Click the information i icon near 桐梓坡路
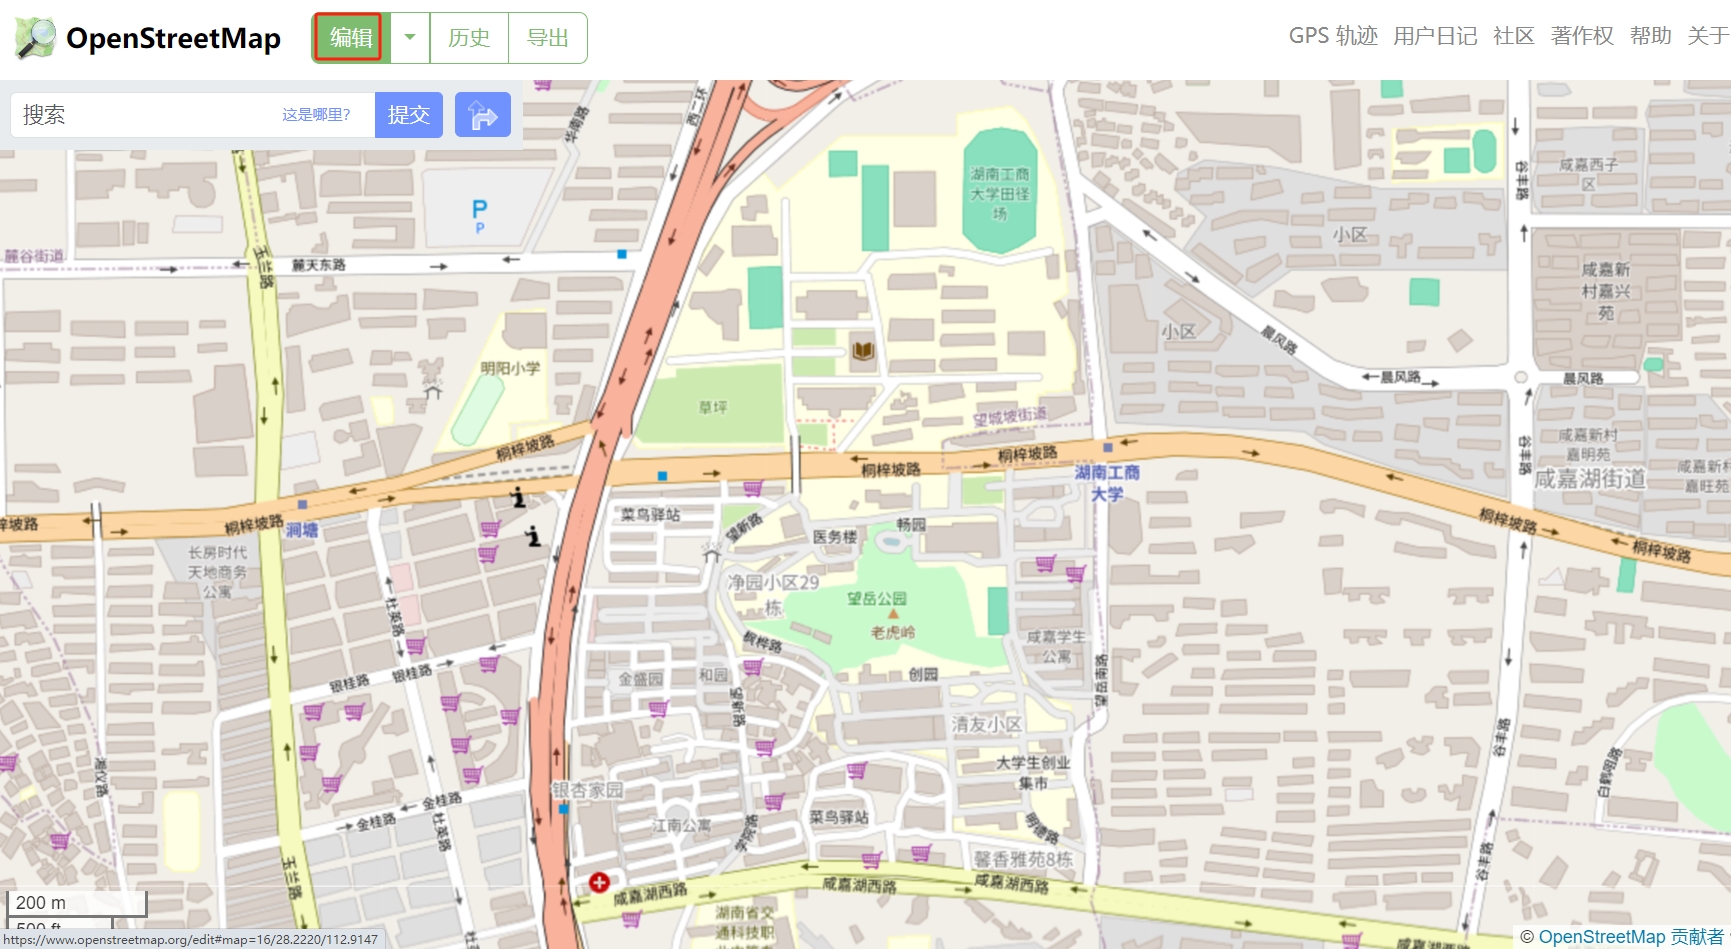 (x=520, y=497)
